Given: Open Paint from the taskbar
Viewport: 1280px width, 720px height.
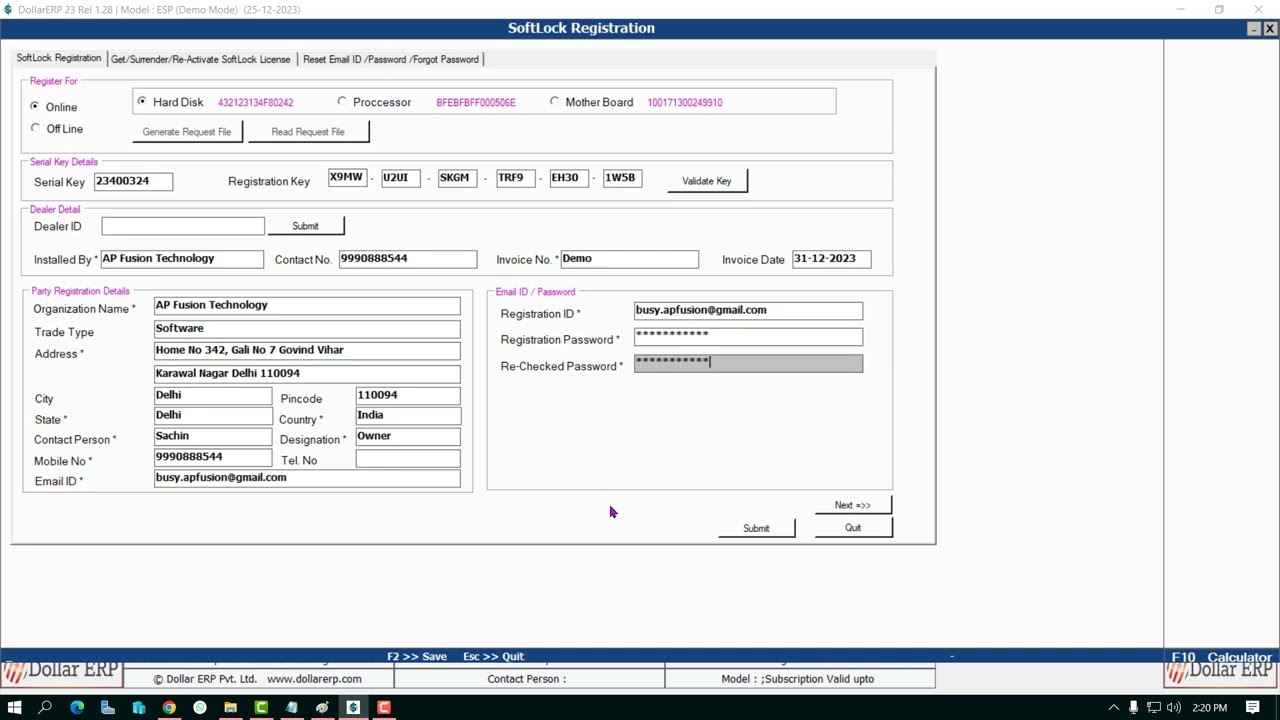Looking at the screenshot, I should pyautogui.click(x=322, y=707).
